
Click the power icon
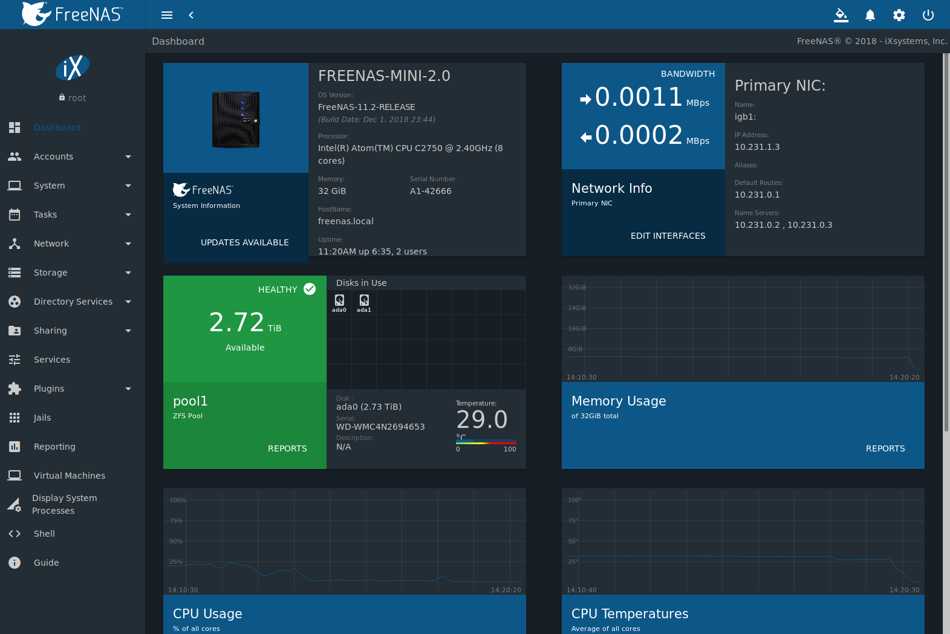(x=928, y=15)
